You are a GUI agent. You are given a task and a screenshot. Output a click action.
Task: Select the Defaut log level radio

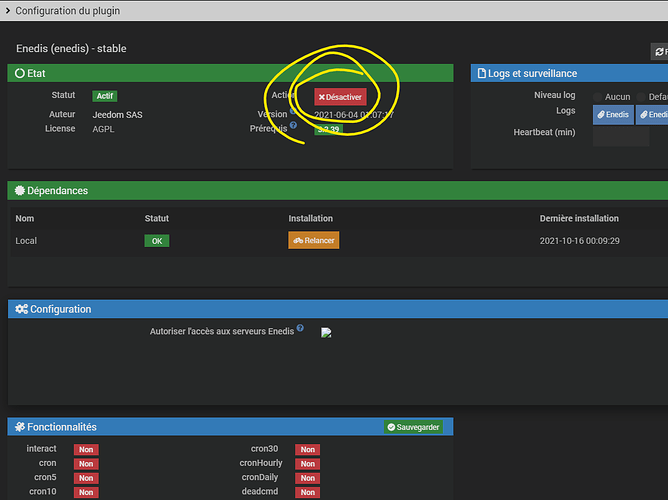(641, 97)
